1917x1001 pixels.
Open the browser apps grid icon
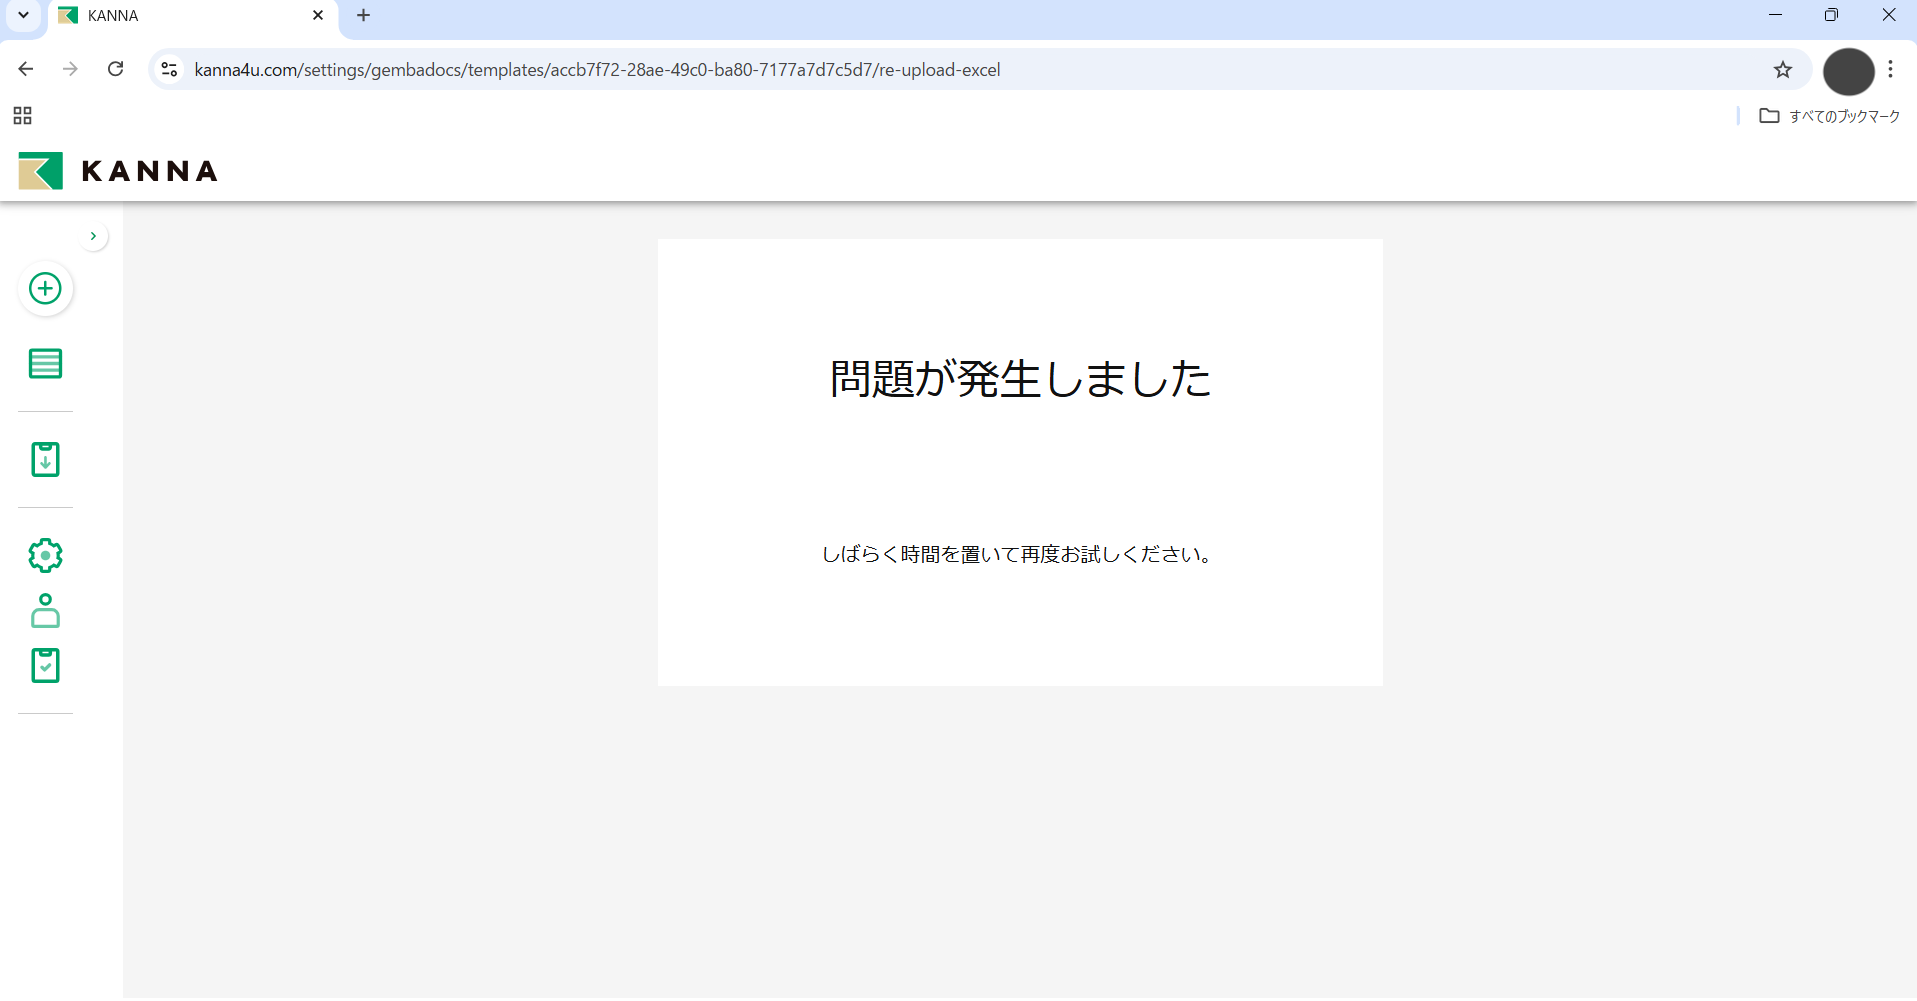22,116
